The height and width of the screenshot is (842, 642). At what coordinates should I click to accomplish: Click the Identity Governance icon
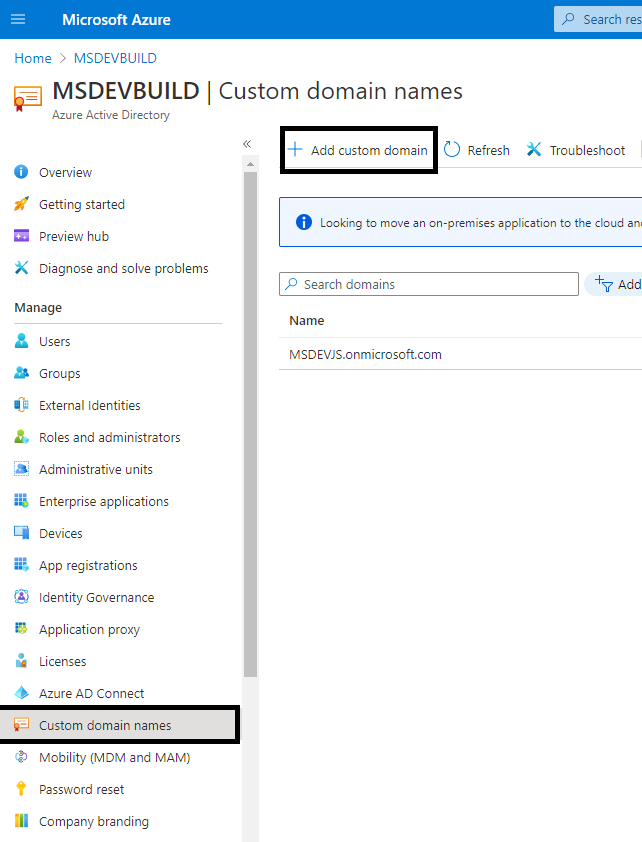(x=21, y=597)
